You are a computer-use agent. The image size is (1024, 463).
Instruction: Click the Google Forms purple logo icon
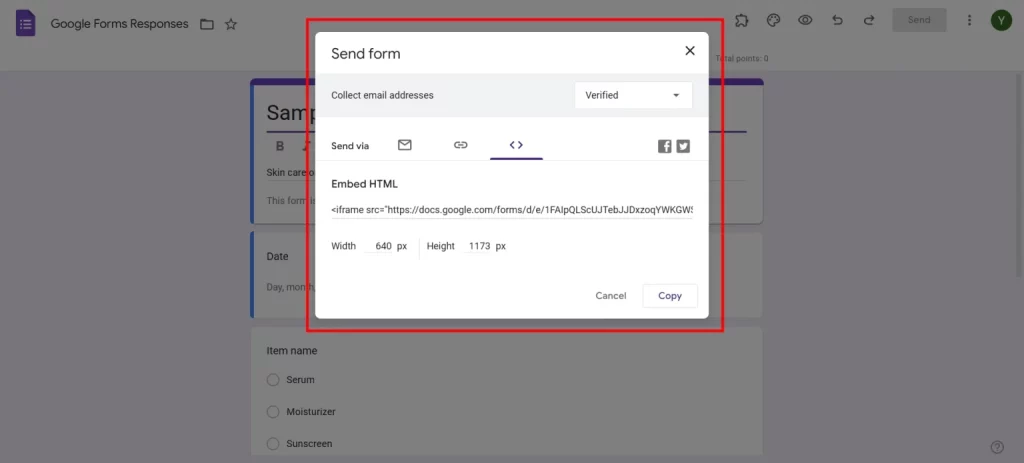25,24
